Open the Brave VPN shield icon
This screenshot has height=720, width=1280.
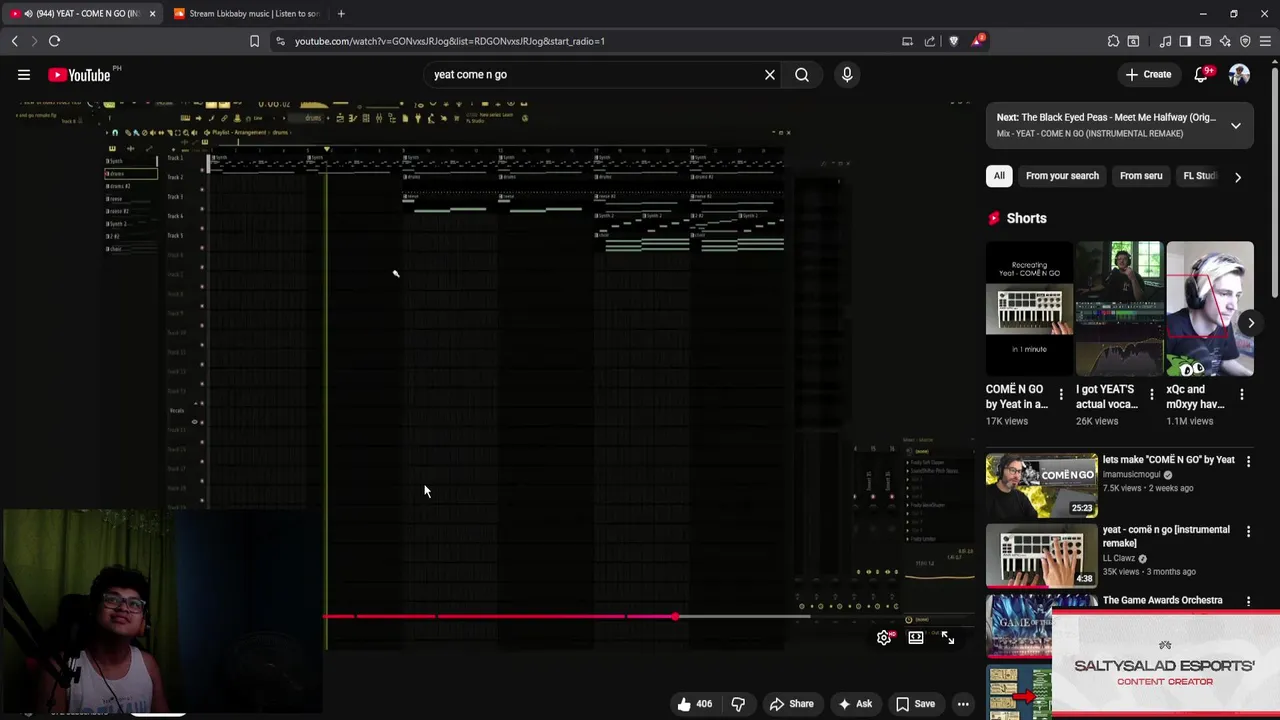[x=1245, y=41]
